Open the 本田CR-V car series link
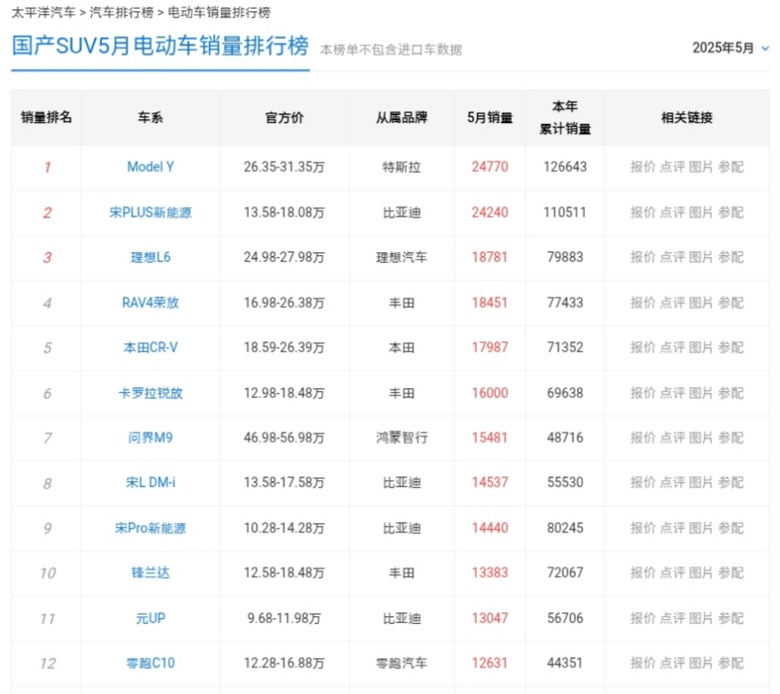This screenshot has width=780, height=694. coord(150,347)
